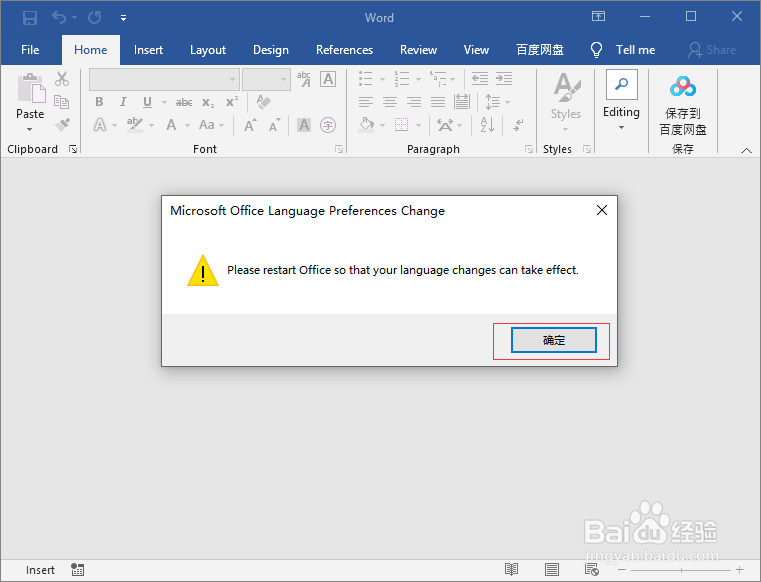This screenshot has height=582, width=761.
Task: Click the Copy icon
Action: [62, 101]
